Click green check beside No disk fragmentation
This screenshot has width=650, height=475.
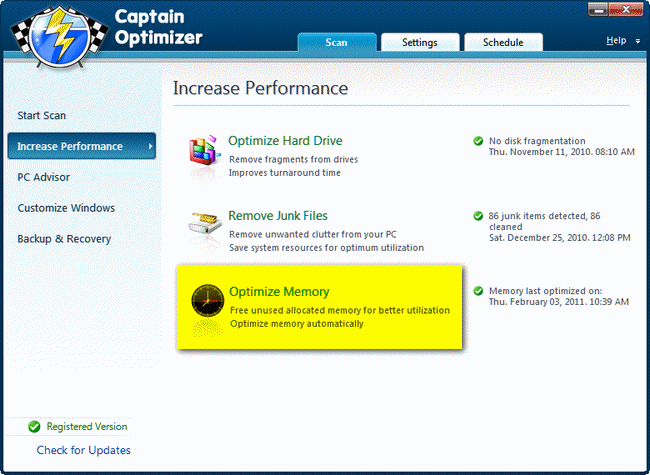pos(478,141)
